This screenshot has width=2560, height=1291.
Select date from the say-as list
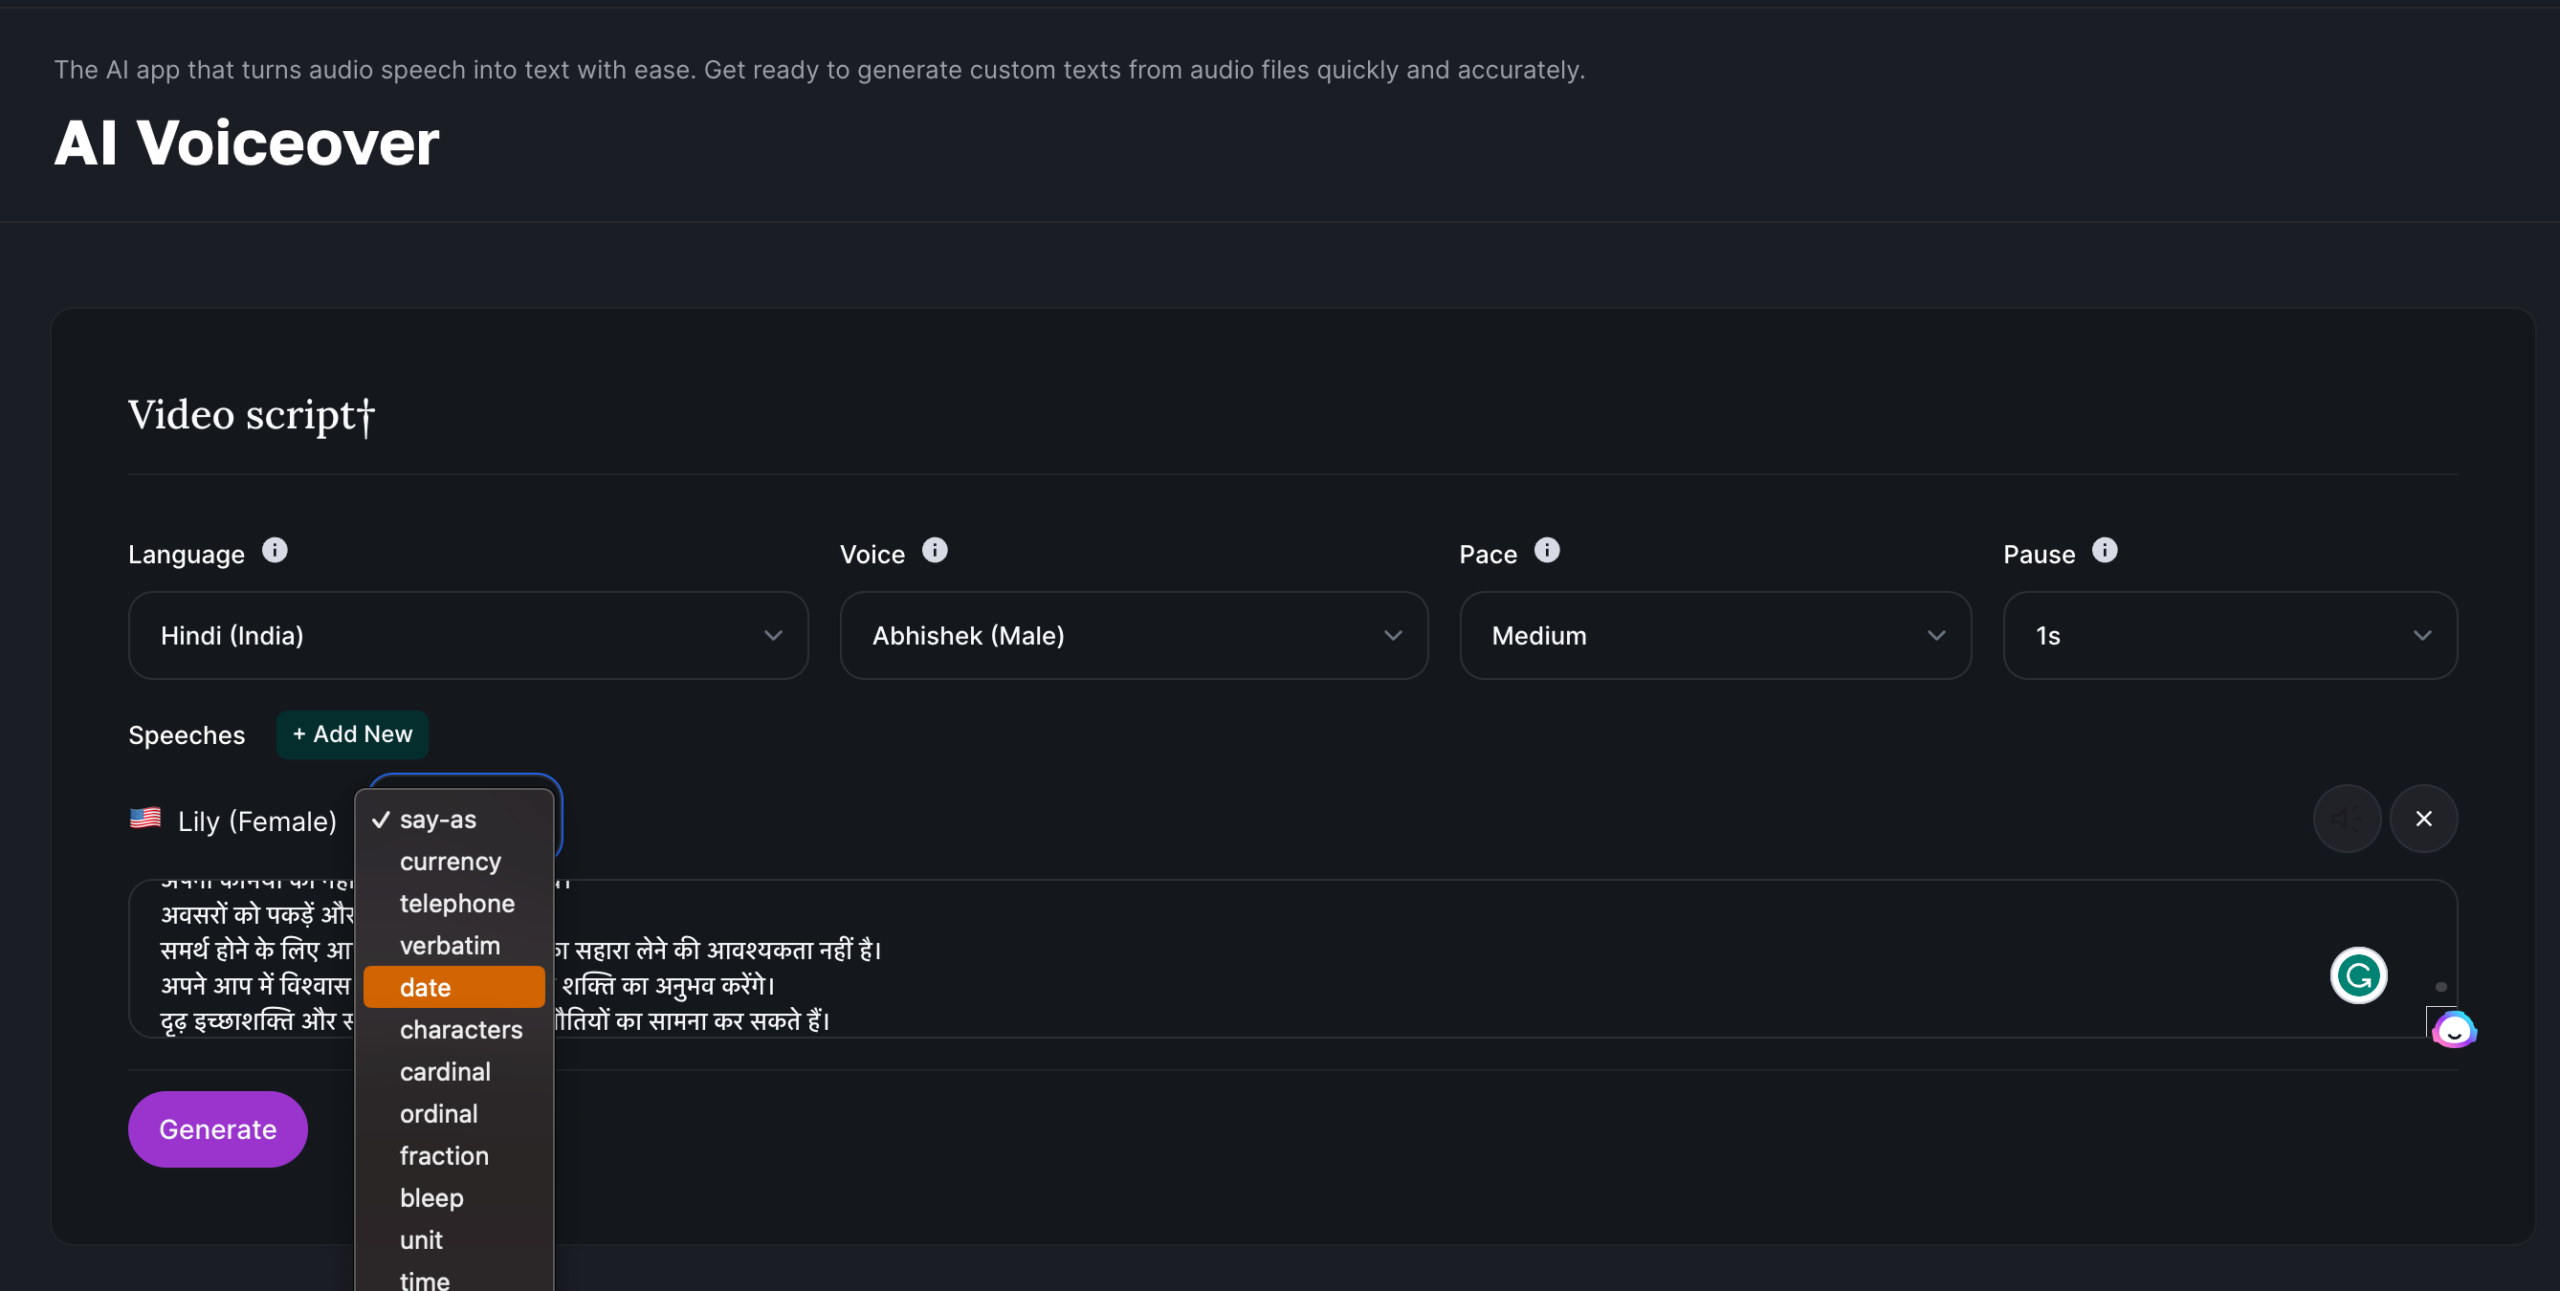454,988
